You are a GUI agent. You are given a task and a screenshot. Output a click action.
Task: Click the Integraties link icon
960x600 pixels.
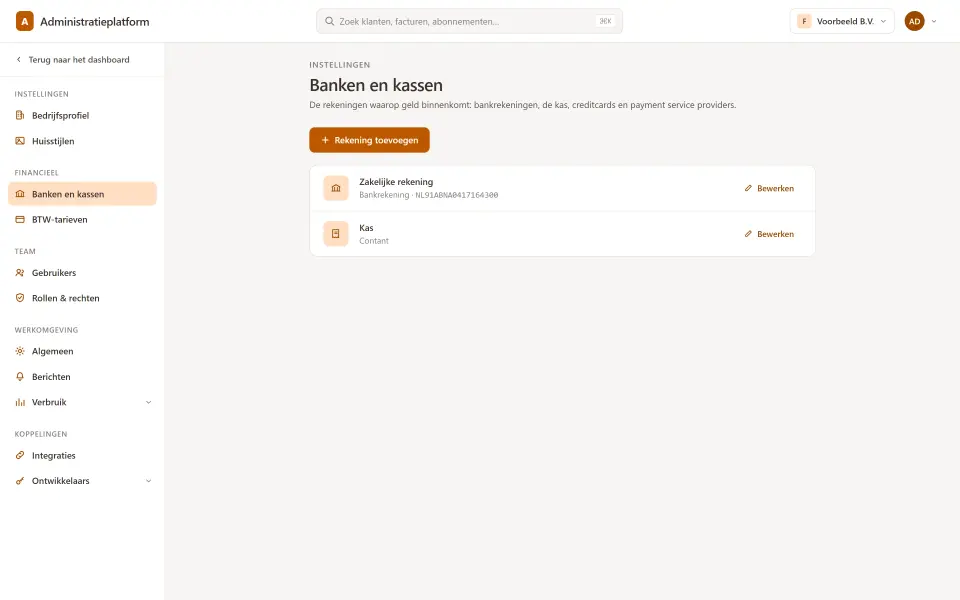tap(20, 456)
